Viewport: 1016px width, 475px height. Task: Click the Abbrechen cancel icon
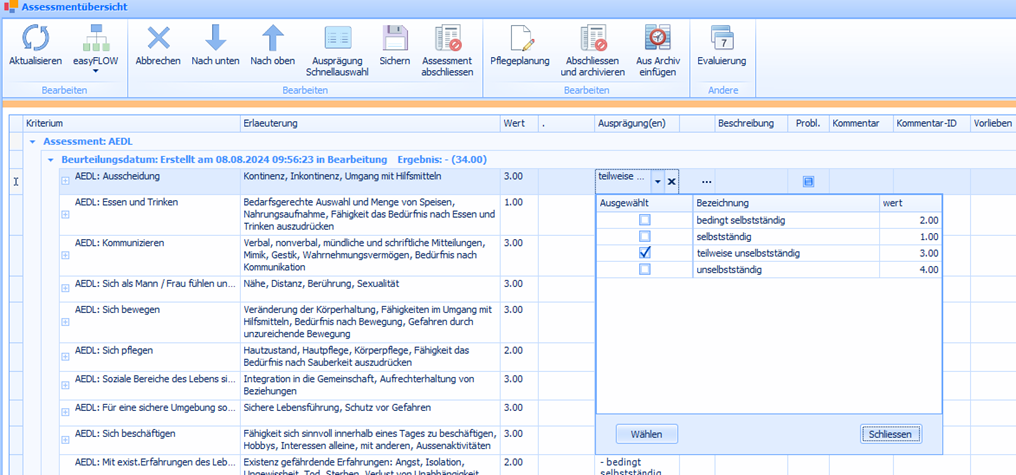pyautogui.click(x=158, y=40)
